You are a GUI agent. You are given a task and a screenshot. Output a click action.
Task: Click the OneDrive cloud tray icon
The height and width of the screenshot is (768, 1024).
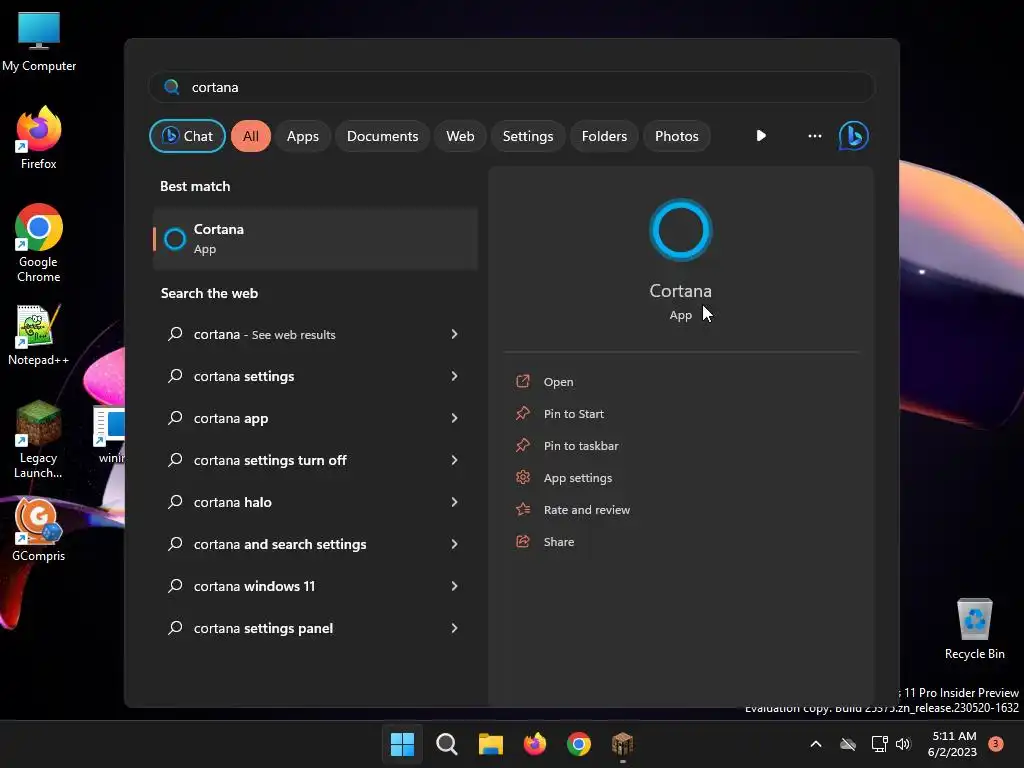[848, 744]
